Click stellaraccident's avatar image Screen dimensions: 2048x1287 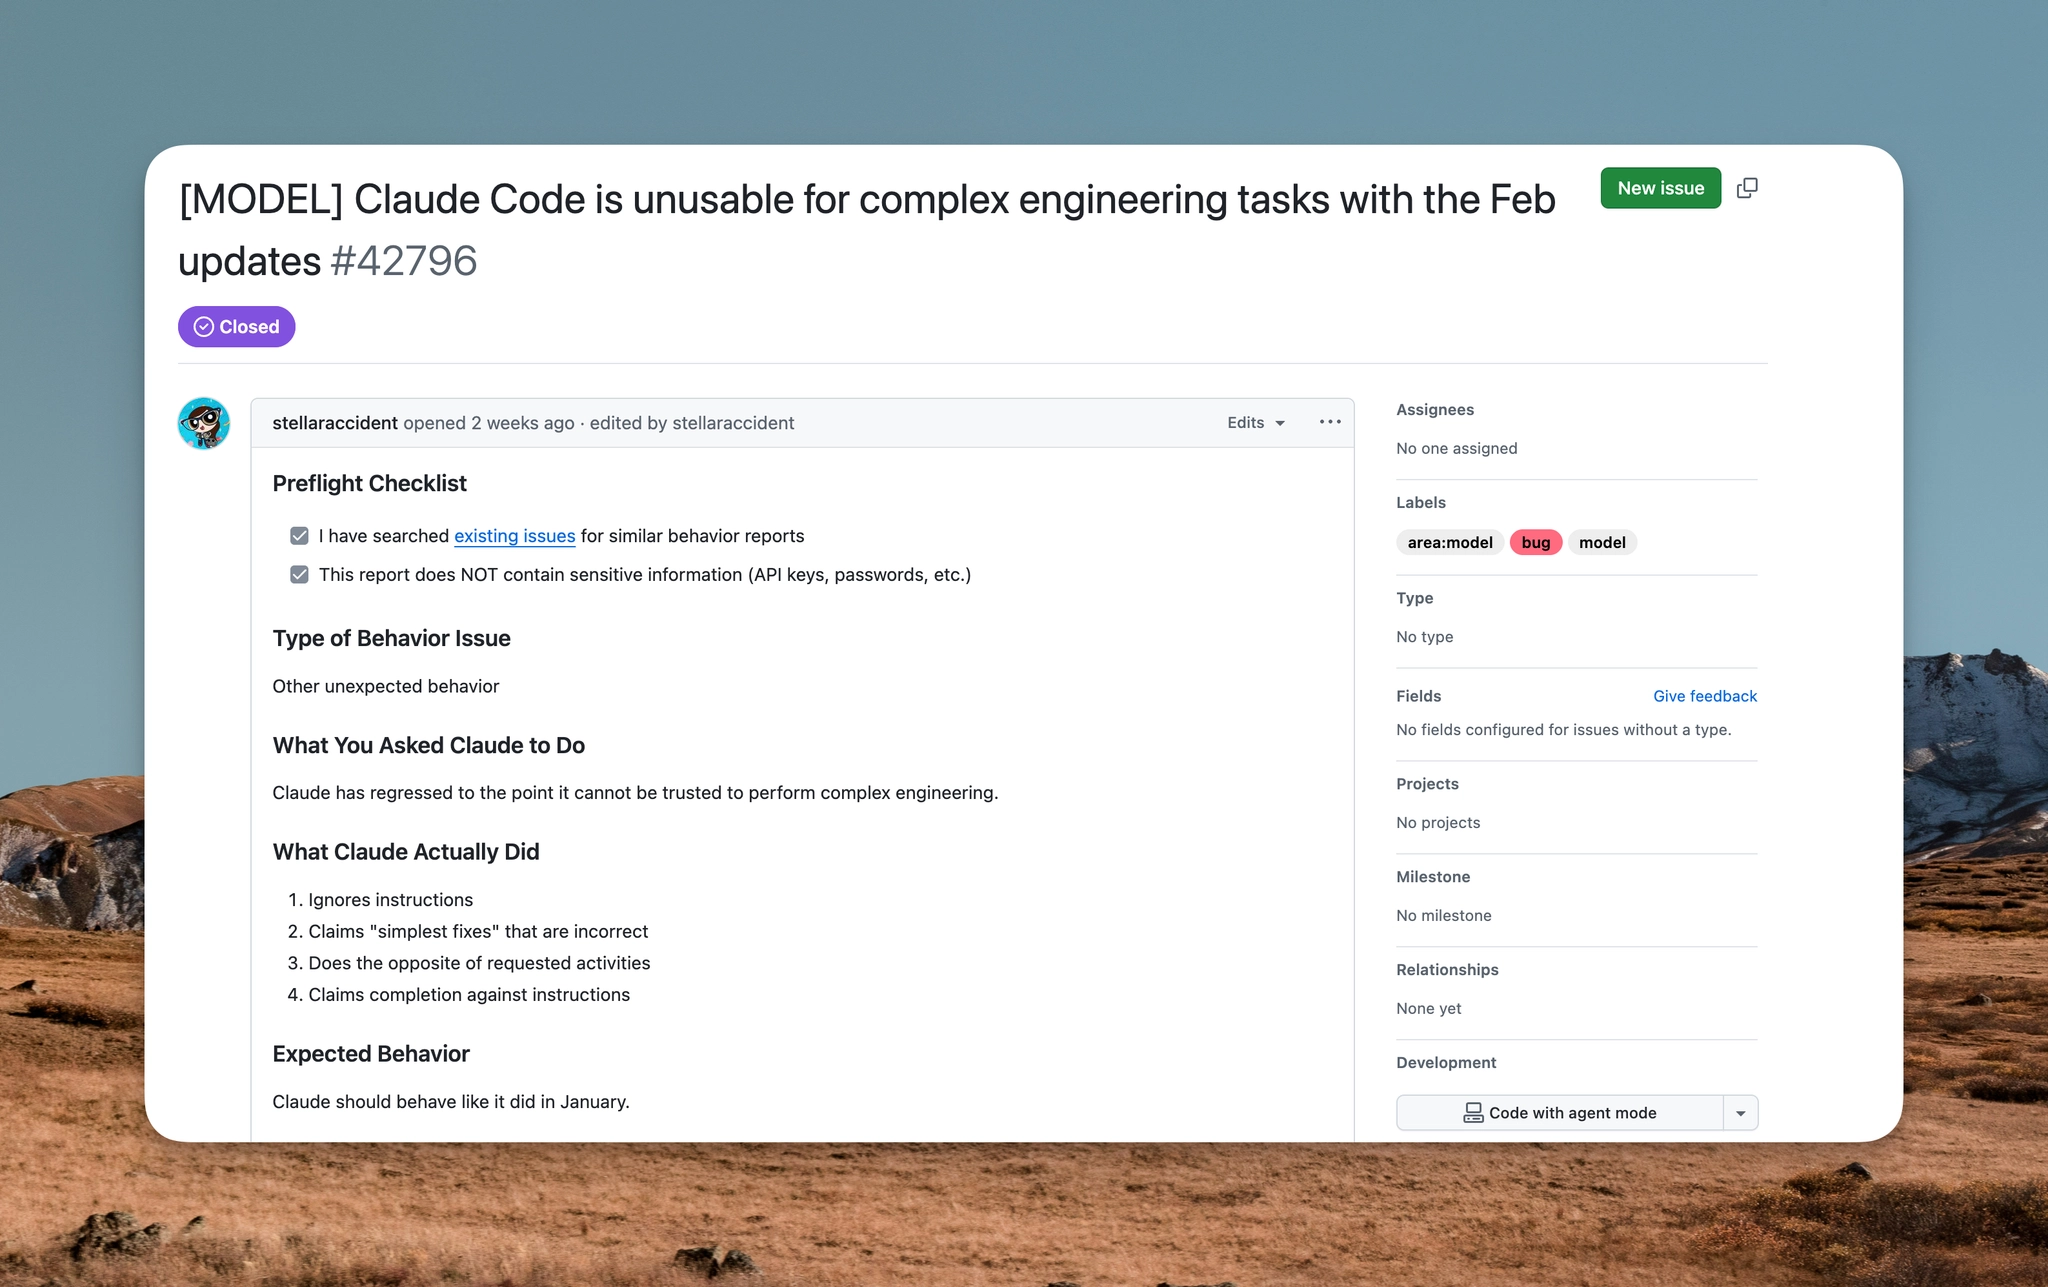click(x=204, y=423)
